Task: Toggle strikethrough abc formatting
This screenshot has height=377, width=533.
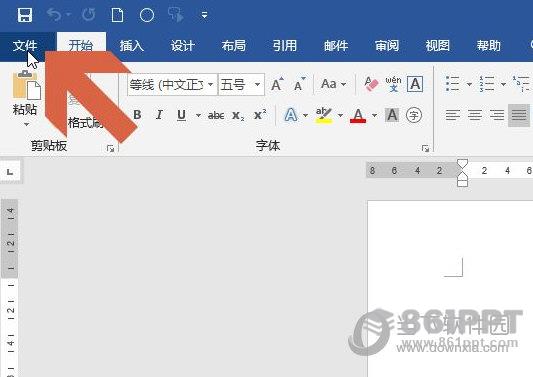Action: [x=216, y=116]
